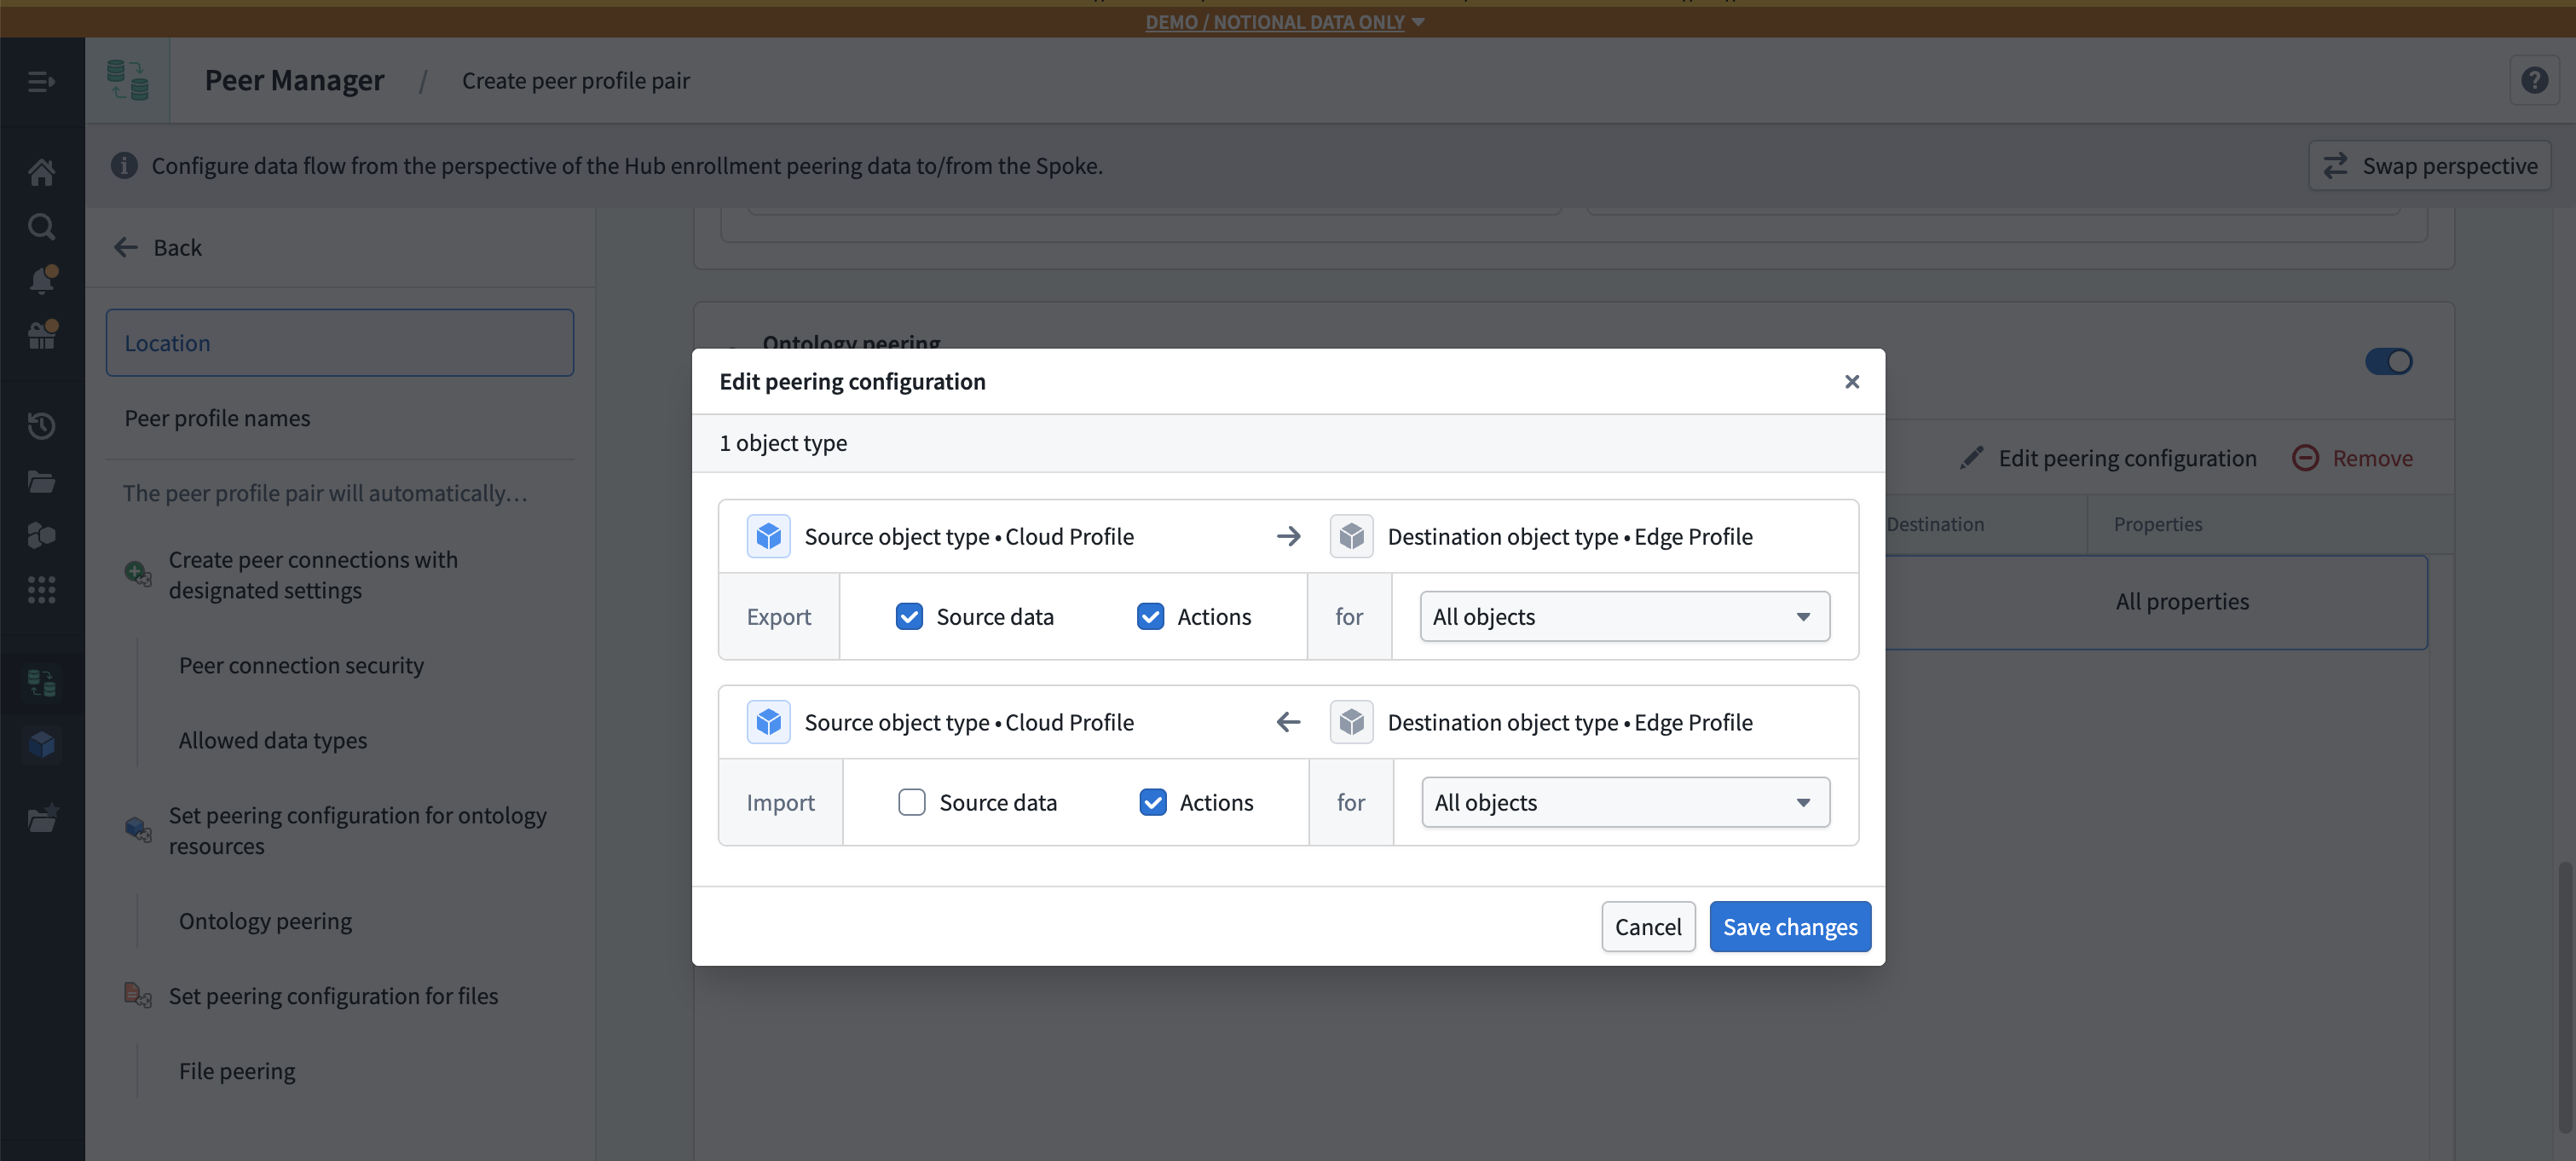
Task: Open the notifications bell icon
Action: click(x=41, y=280)
